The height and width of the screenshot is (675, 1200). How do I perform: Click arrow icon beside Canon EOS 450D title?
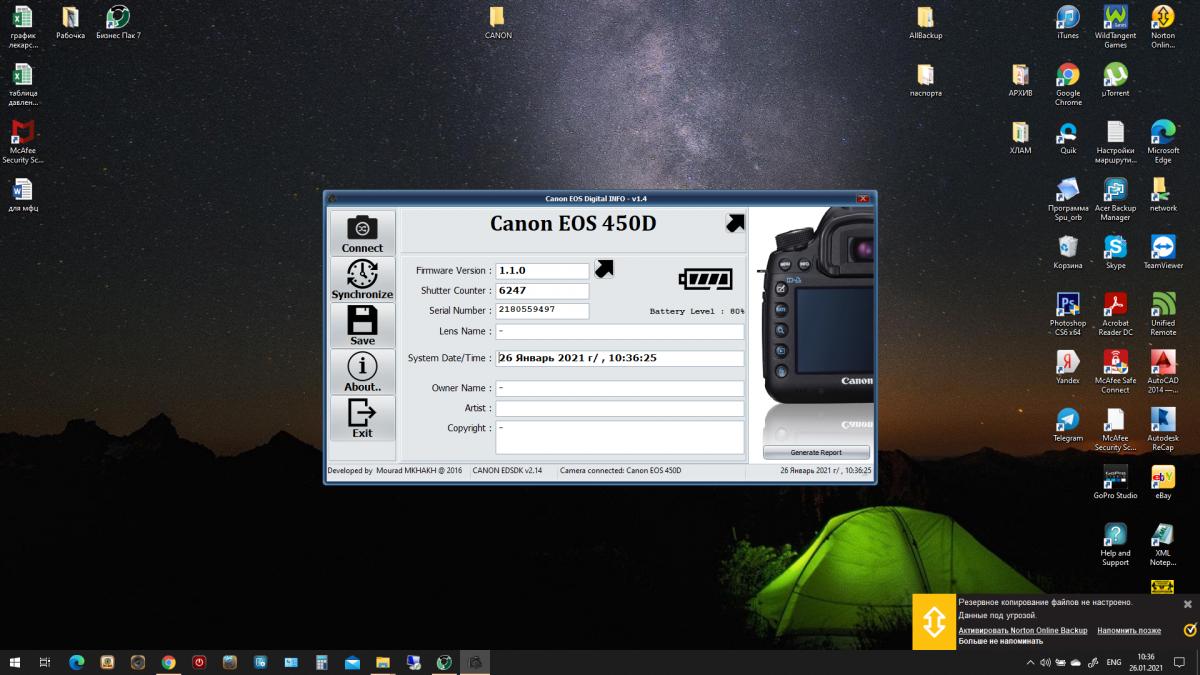[x=735, y=224]
